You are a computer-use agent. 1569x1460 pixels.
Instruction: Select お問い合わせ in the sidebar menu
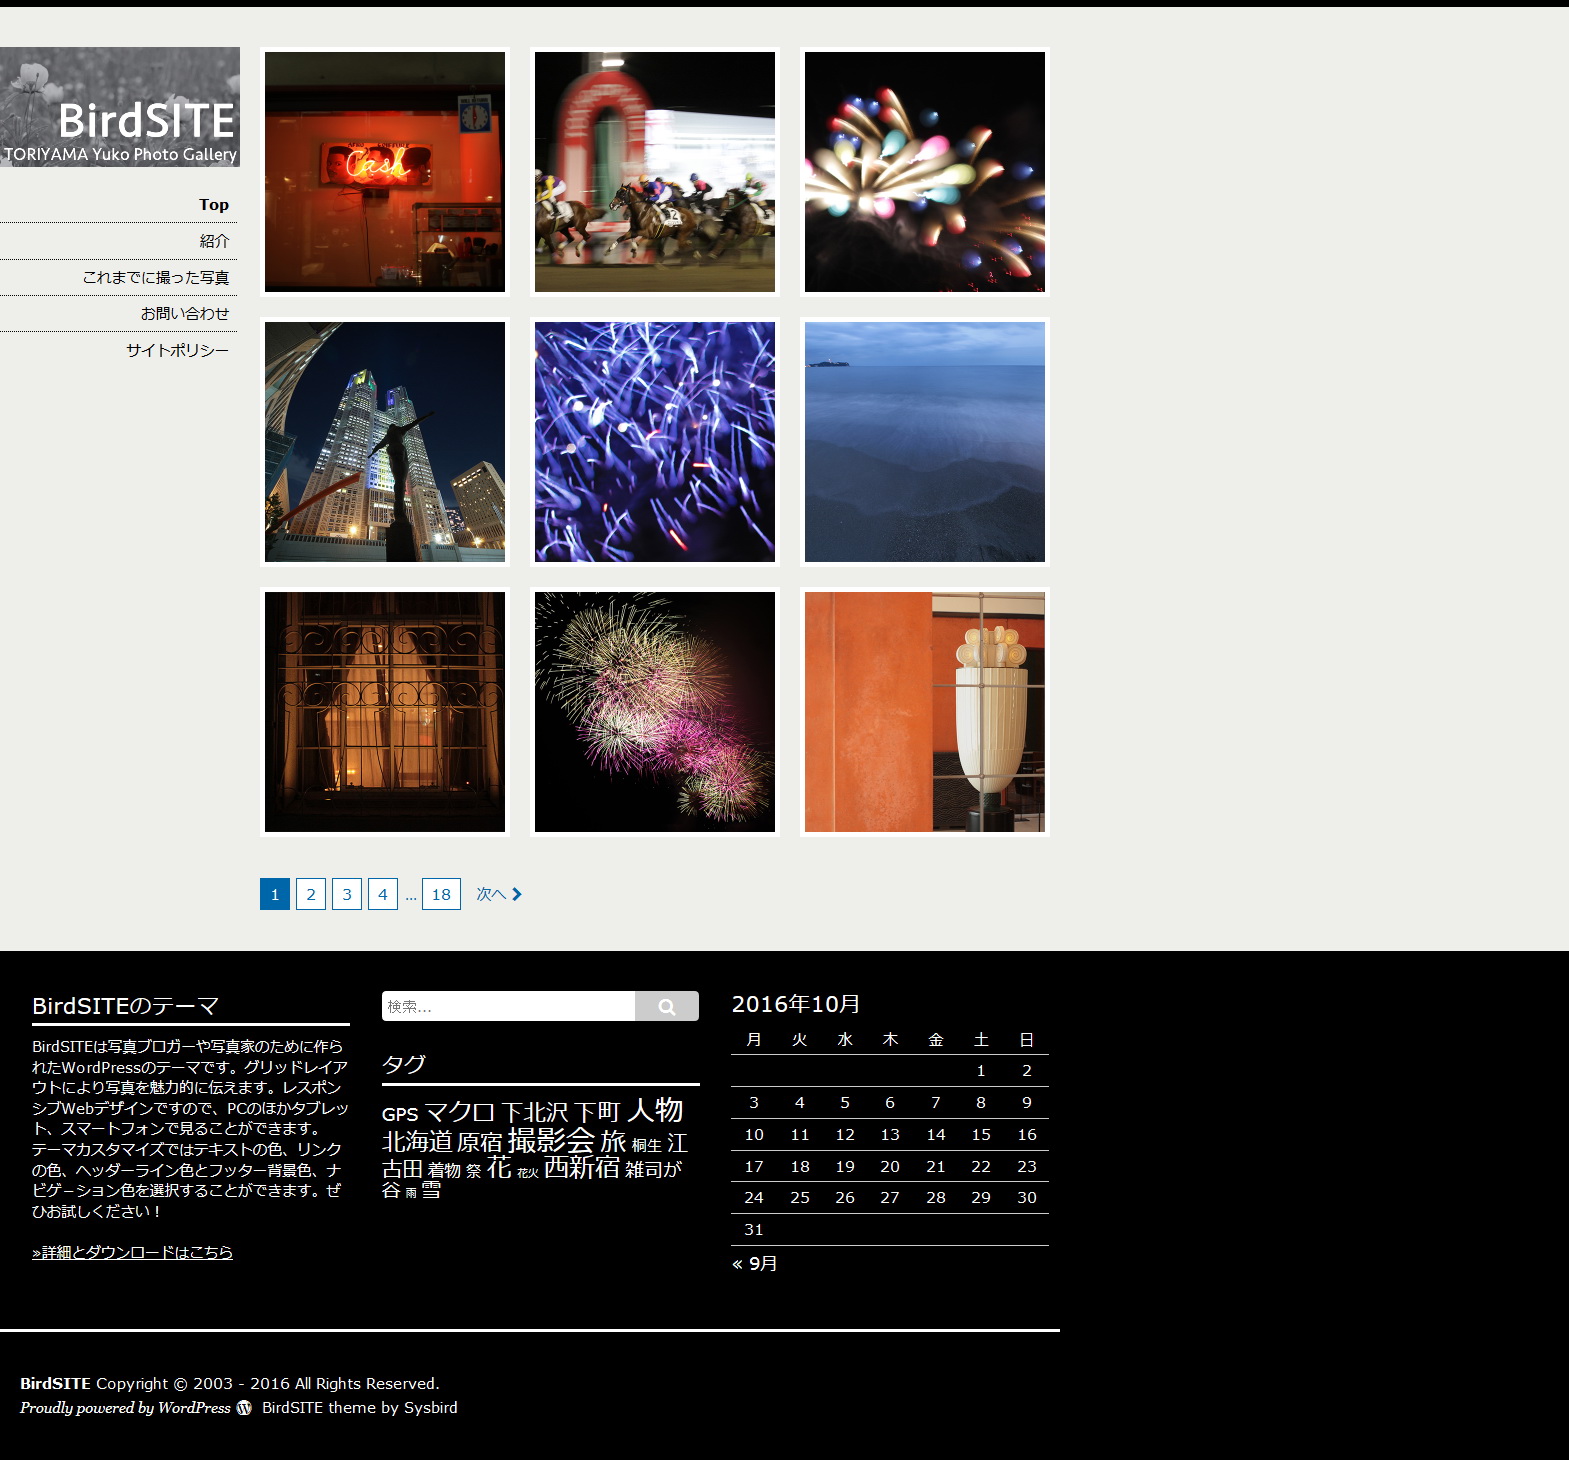(x=185, y=313)
